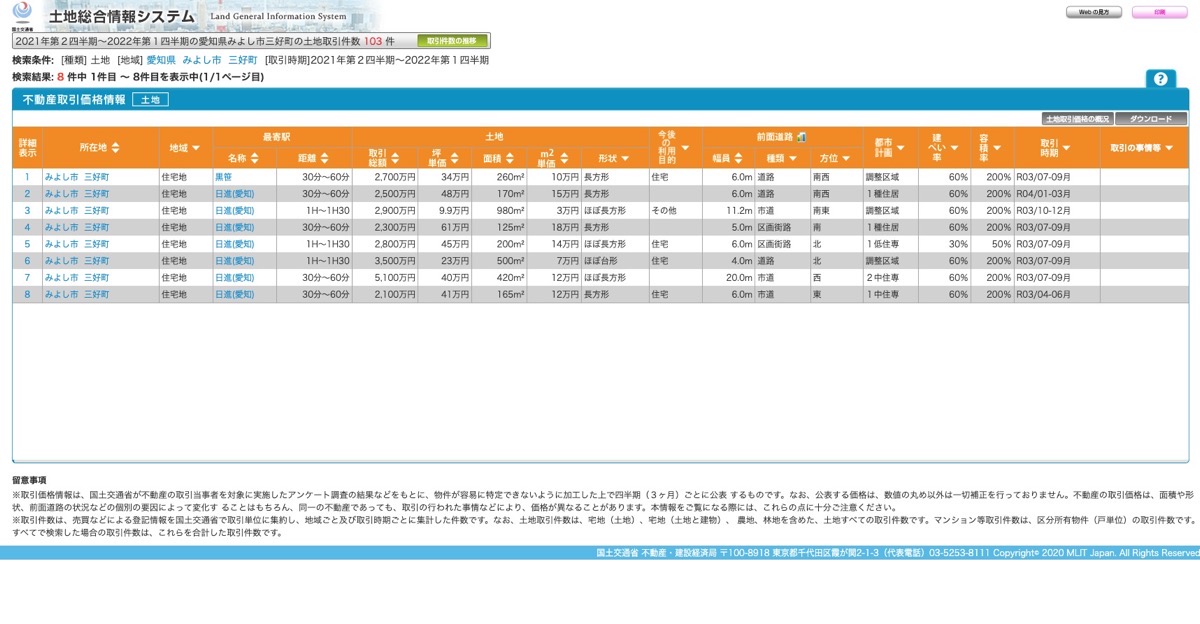Click the pink 印刷 print button

point(1158,12)
